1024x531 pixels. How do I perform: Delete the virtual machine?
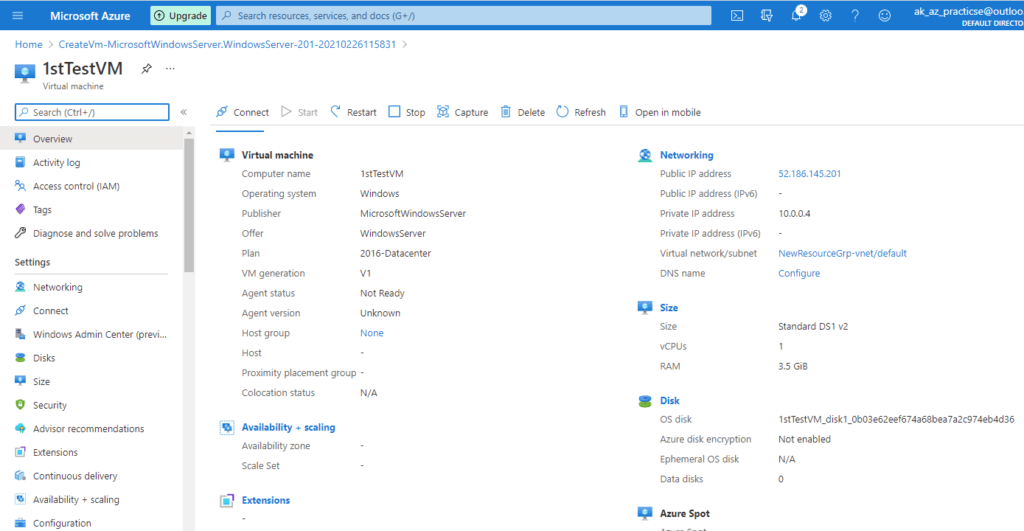(522, 112)
